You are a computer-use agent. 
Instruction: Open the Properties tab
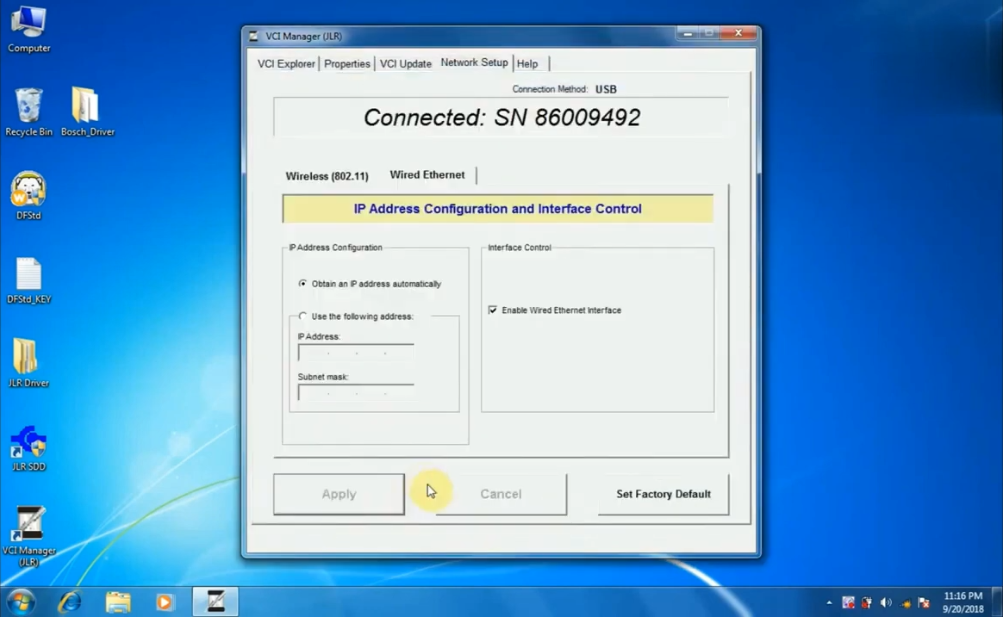tap(347, 63)
